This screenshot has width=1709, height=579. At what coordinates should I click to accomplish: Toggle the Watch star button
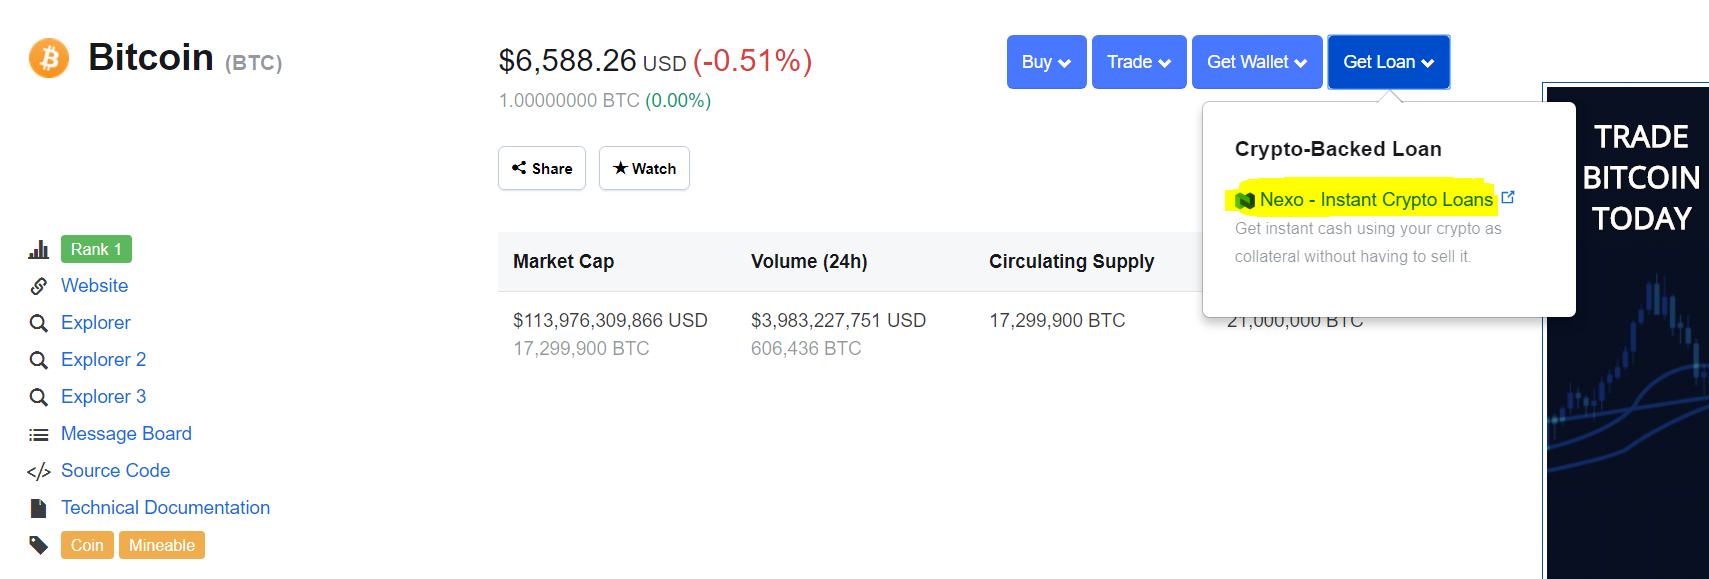coord(644,168)
